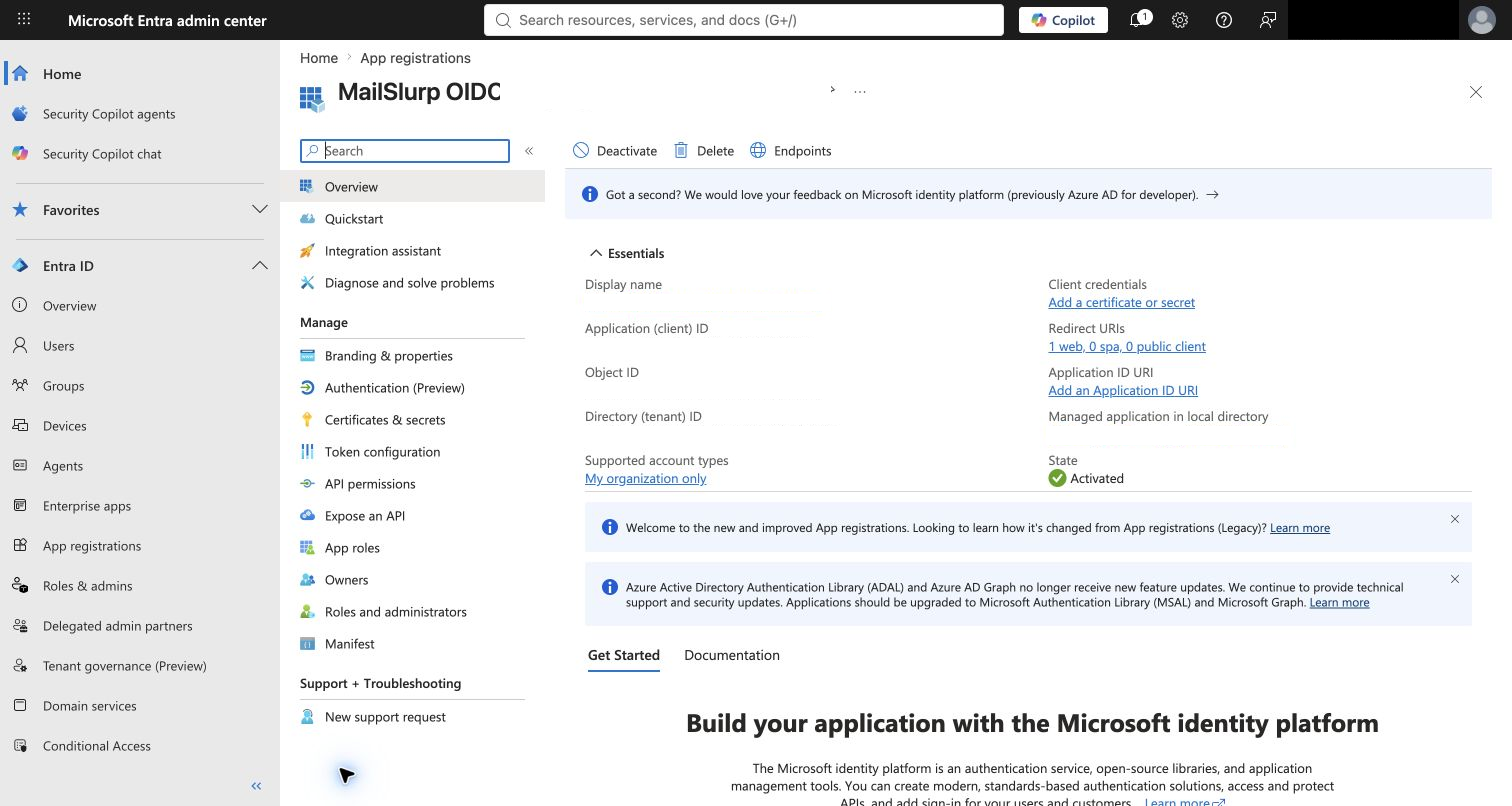Focus the global search resources field
The width and height of the screenshot is (1512, 806).
pos(744,20)
